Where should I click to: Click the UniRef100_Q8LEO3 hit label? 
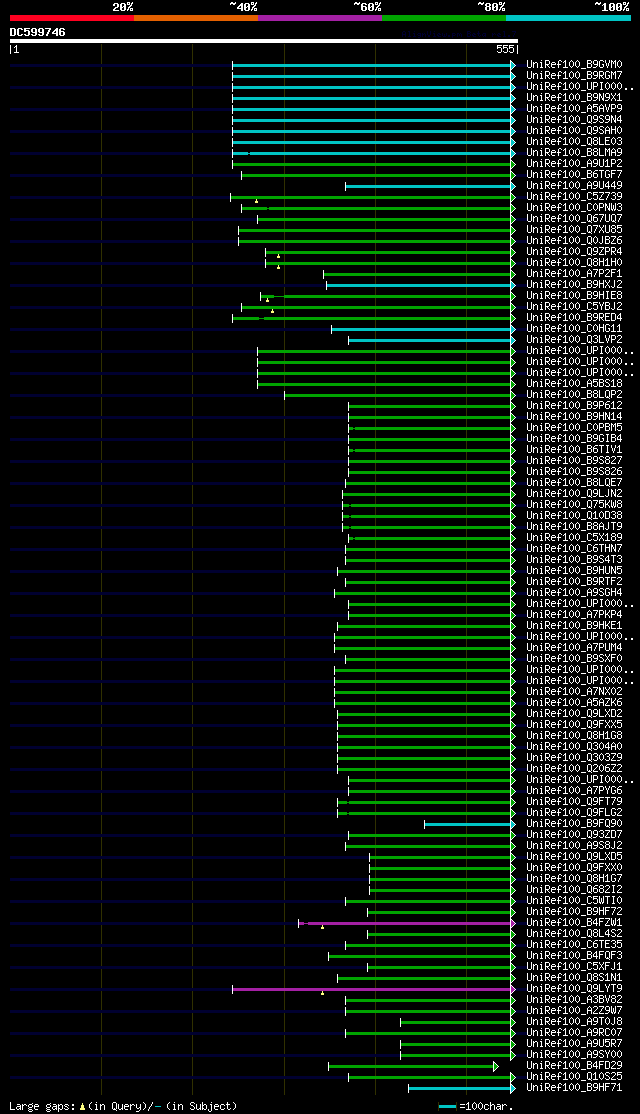[x=575, y=142]
